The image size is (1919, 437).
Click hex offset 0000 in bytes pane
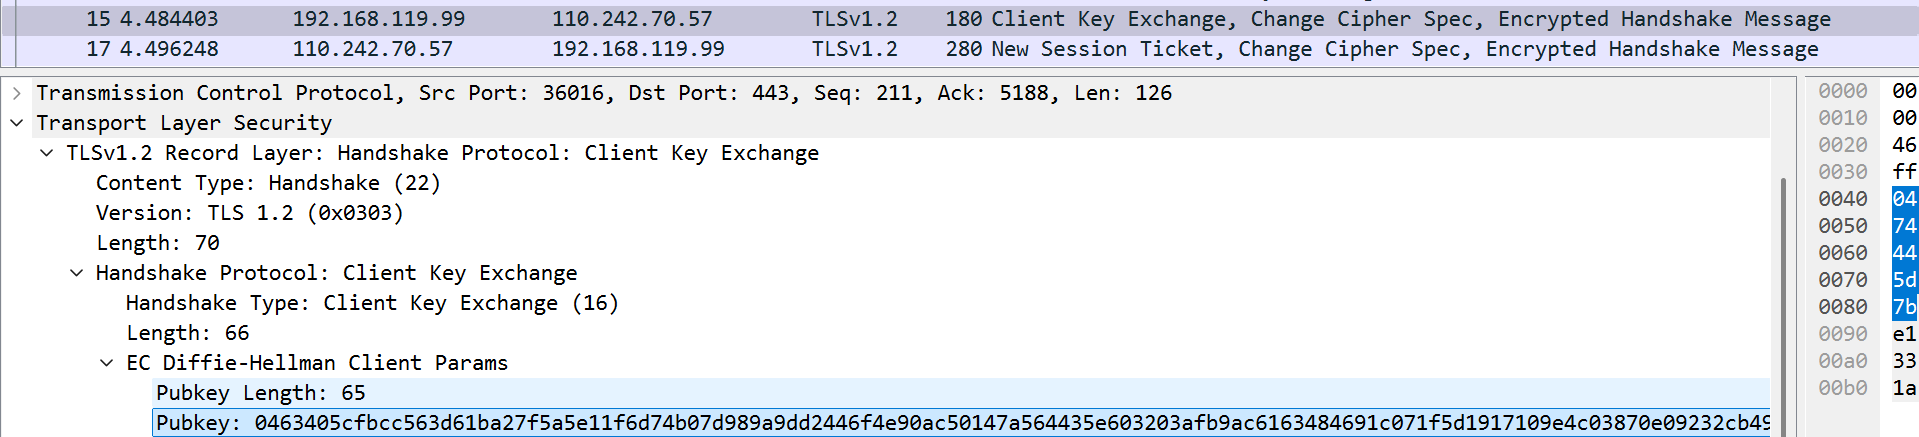point(1843,91)
